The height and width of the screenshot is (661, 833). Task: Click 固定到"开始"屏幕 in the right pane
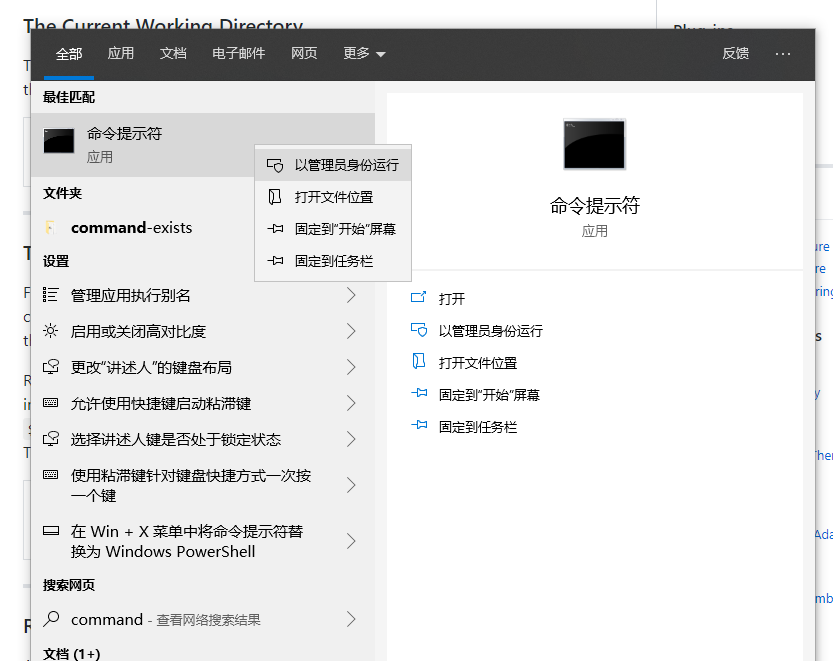(489, 395)
